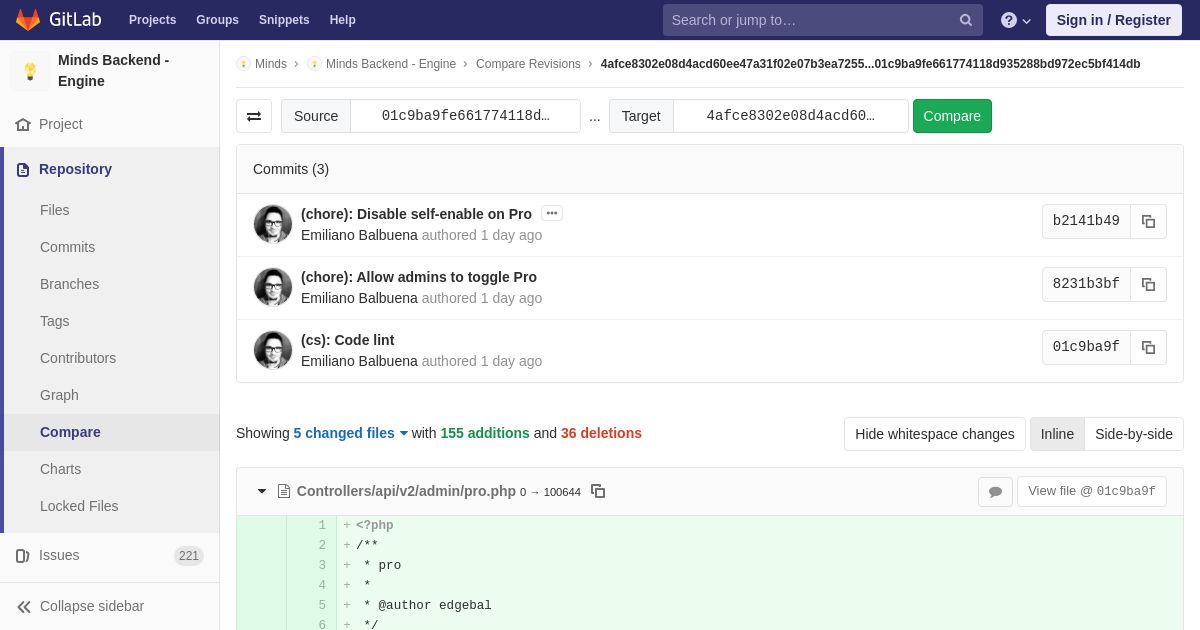Expand the 5 changed files dropdown
This screenshot has height=630, width=1200.
[350, 433]
